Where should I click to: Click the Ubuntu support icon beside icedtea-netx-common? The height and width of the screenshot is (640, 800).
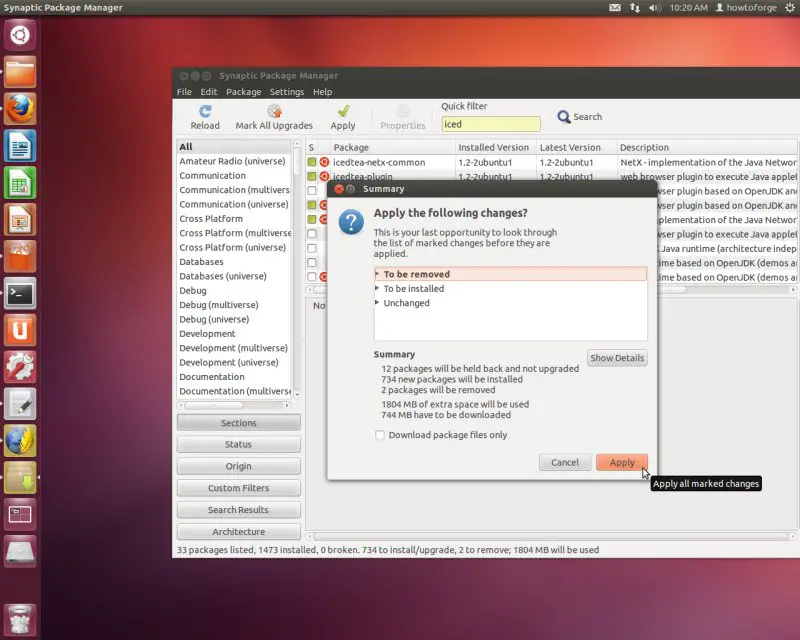tap(324, 162)
